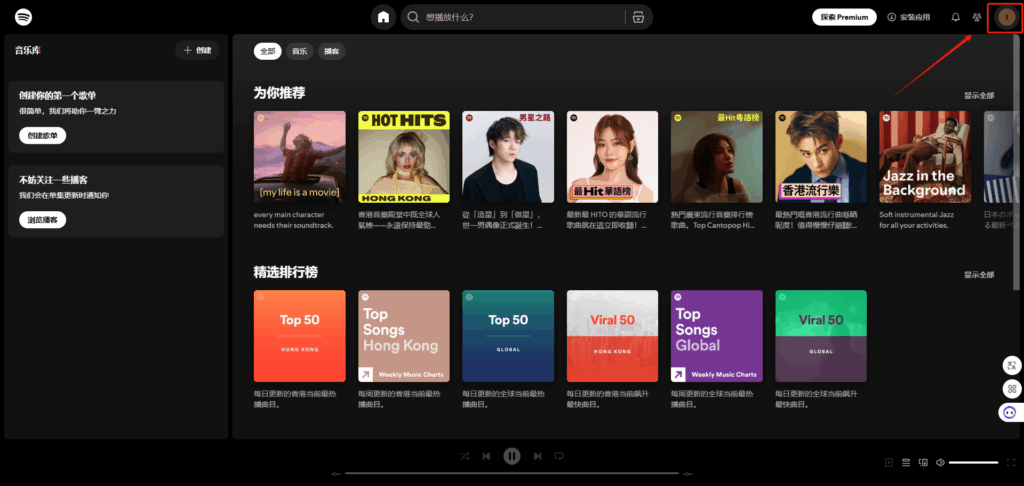Go to Home via house icon
This screenshot has height=486, width=1024.
pyautogui.click(x=383, y=17)
